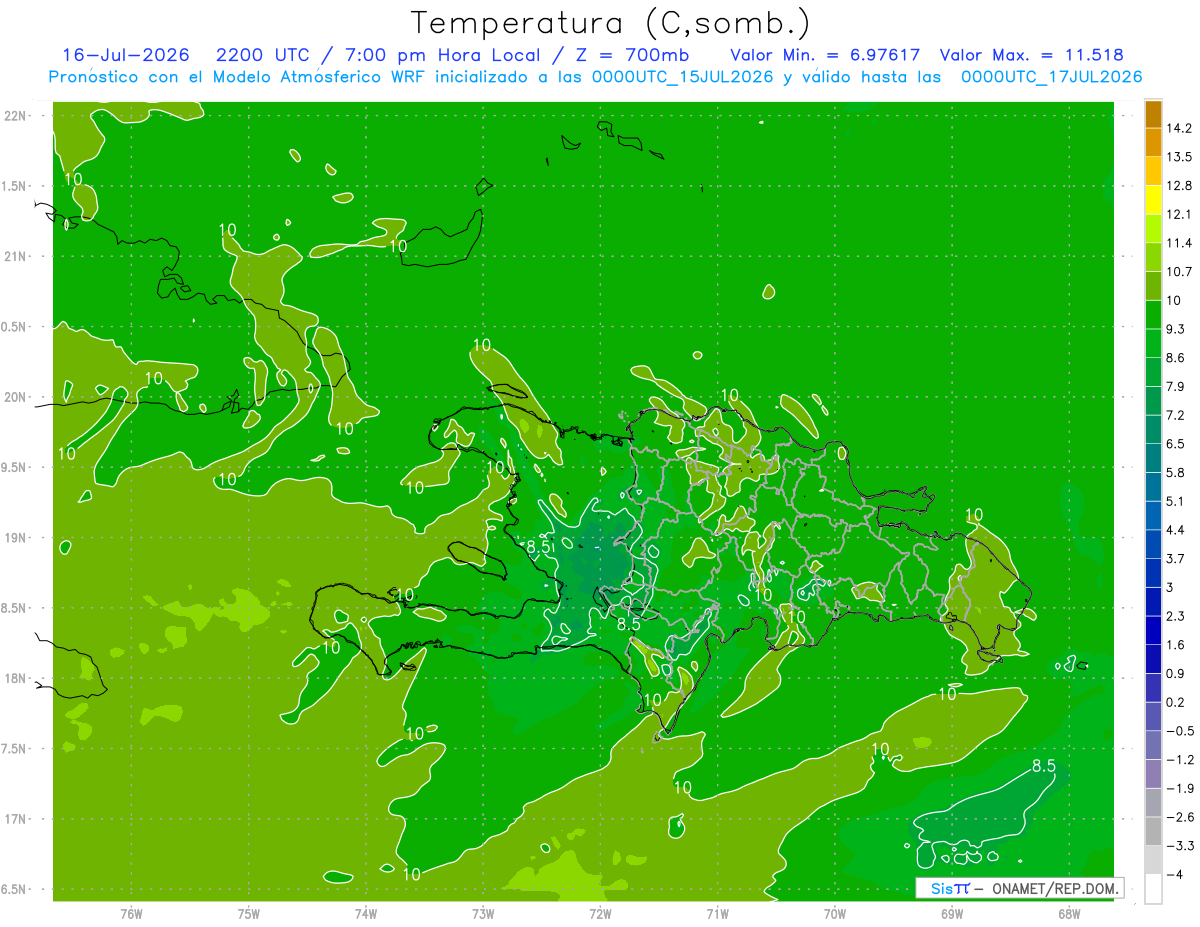Click the 2.3 value on color scale

1175,616
